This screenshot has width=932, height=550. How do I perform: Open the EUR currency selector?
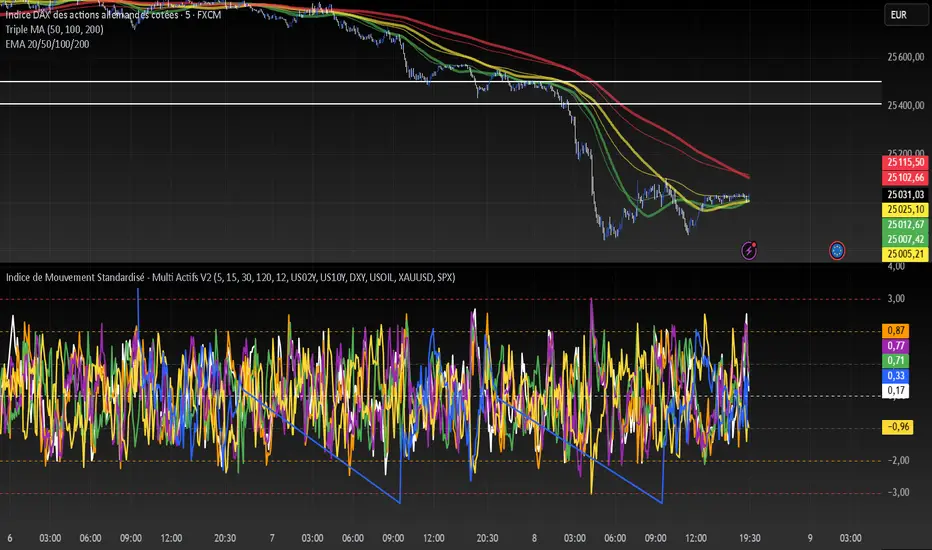pyautogui.click(x=905, y=15)
